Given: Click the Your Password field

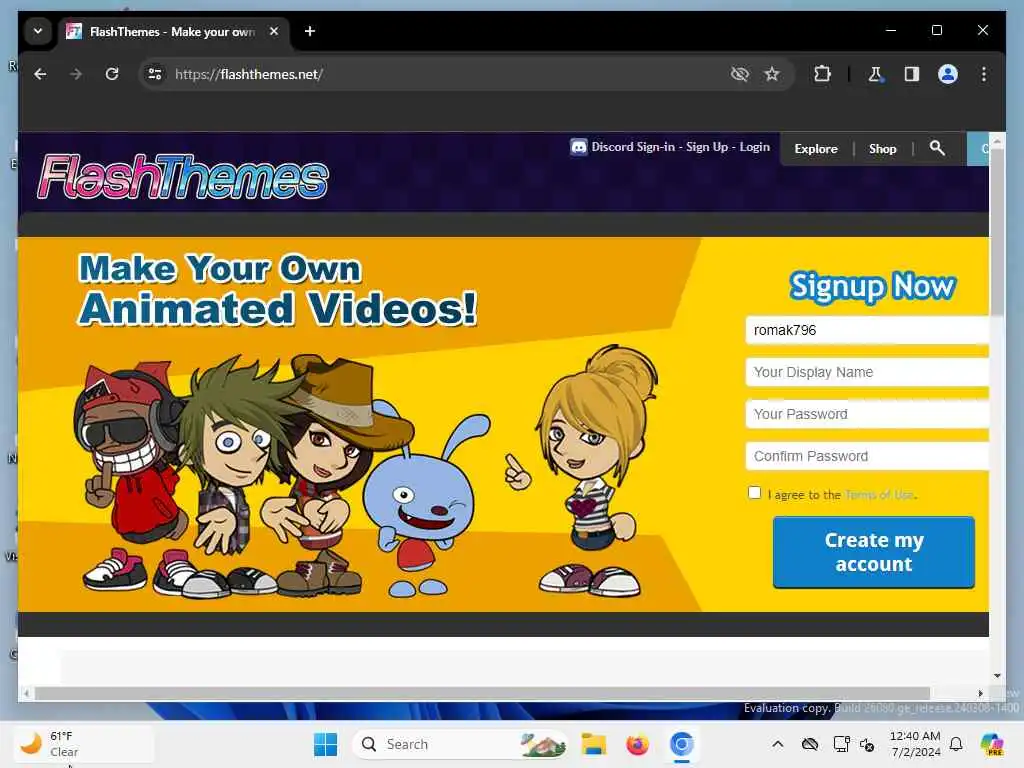Looking at the screenshot, I should 867,414.
